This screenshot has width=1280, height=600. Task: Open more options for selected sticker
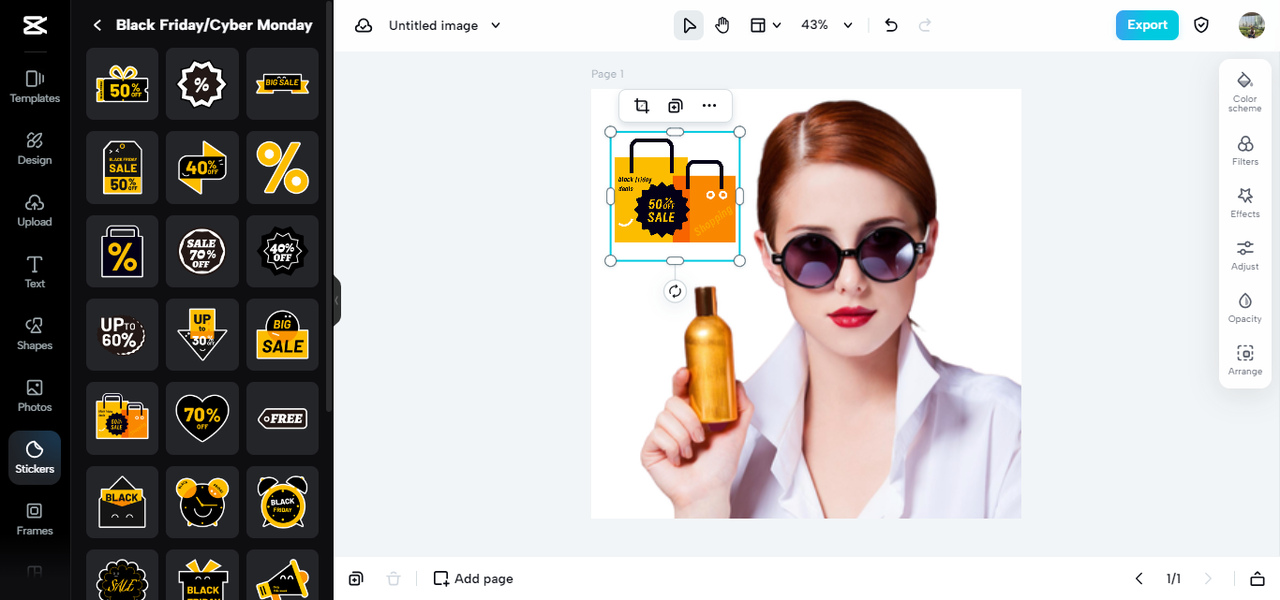709,106
